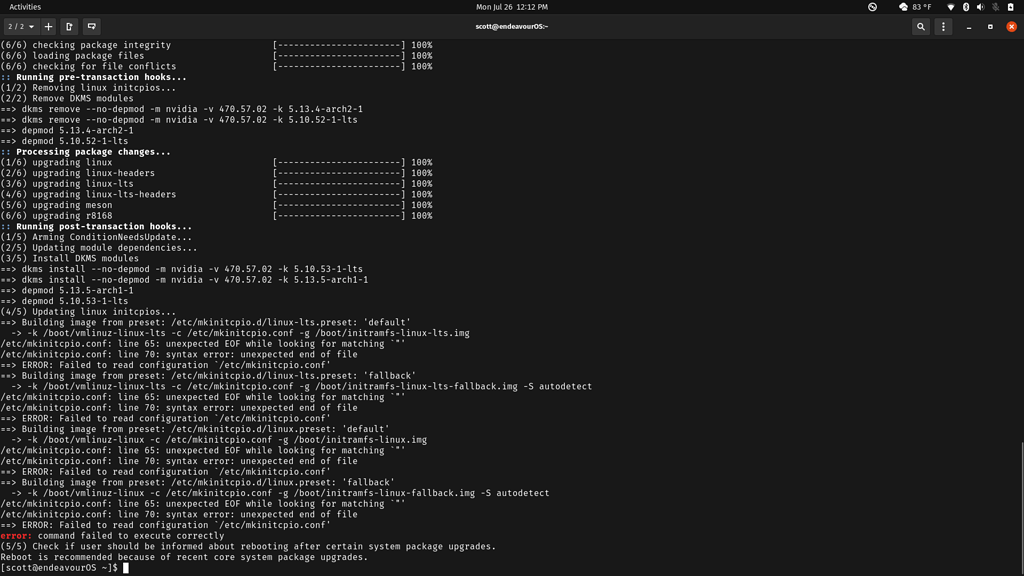Image resolution: width=1024 pixels, height=576 pixels.
Task: Split the terminal to the right
Action: pyautogui.click(x=69, y=27)
